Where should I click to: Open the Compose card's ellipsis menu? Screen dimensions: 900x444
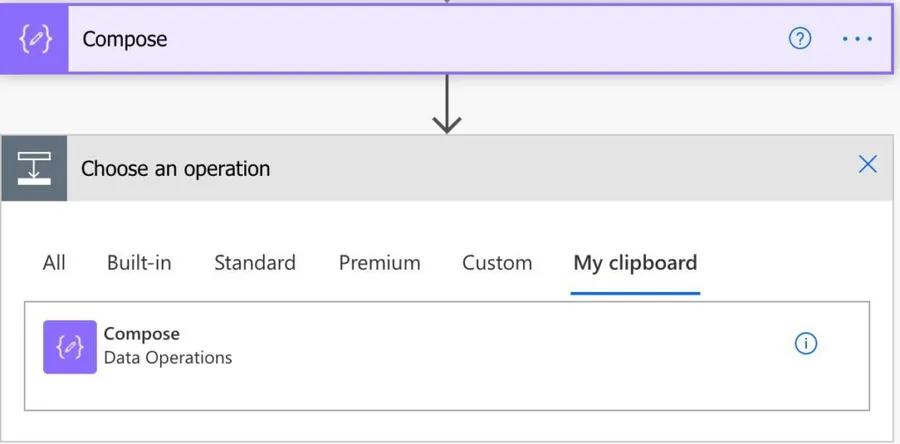pos(857,39)
